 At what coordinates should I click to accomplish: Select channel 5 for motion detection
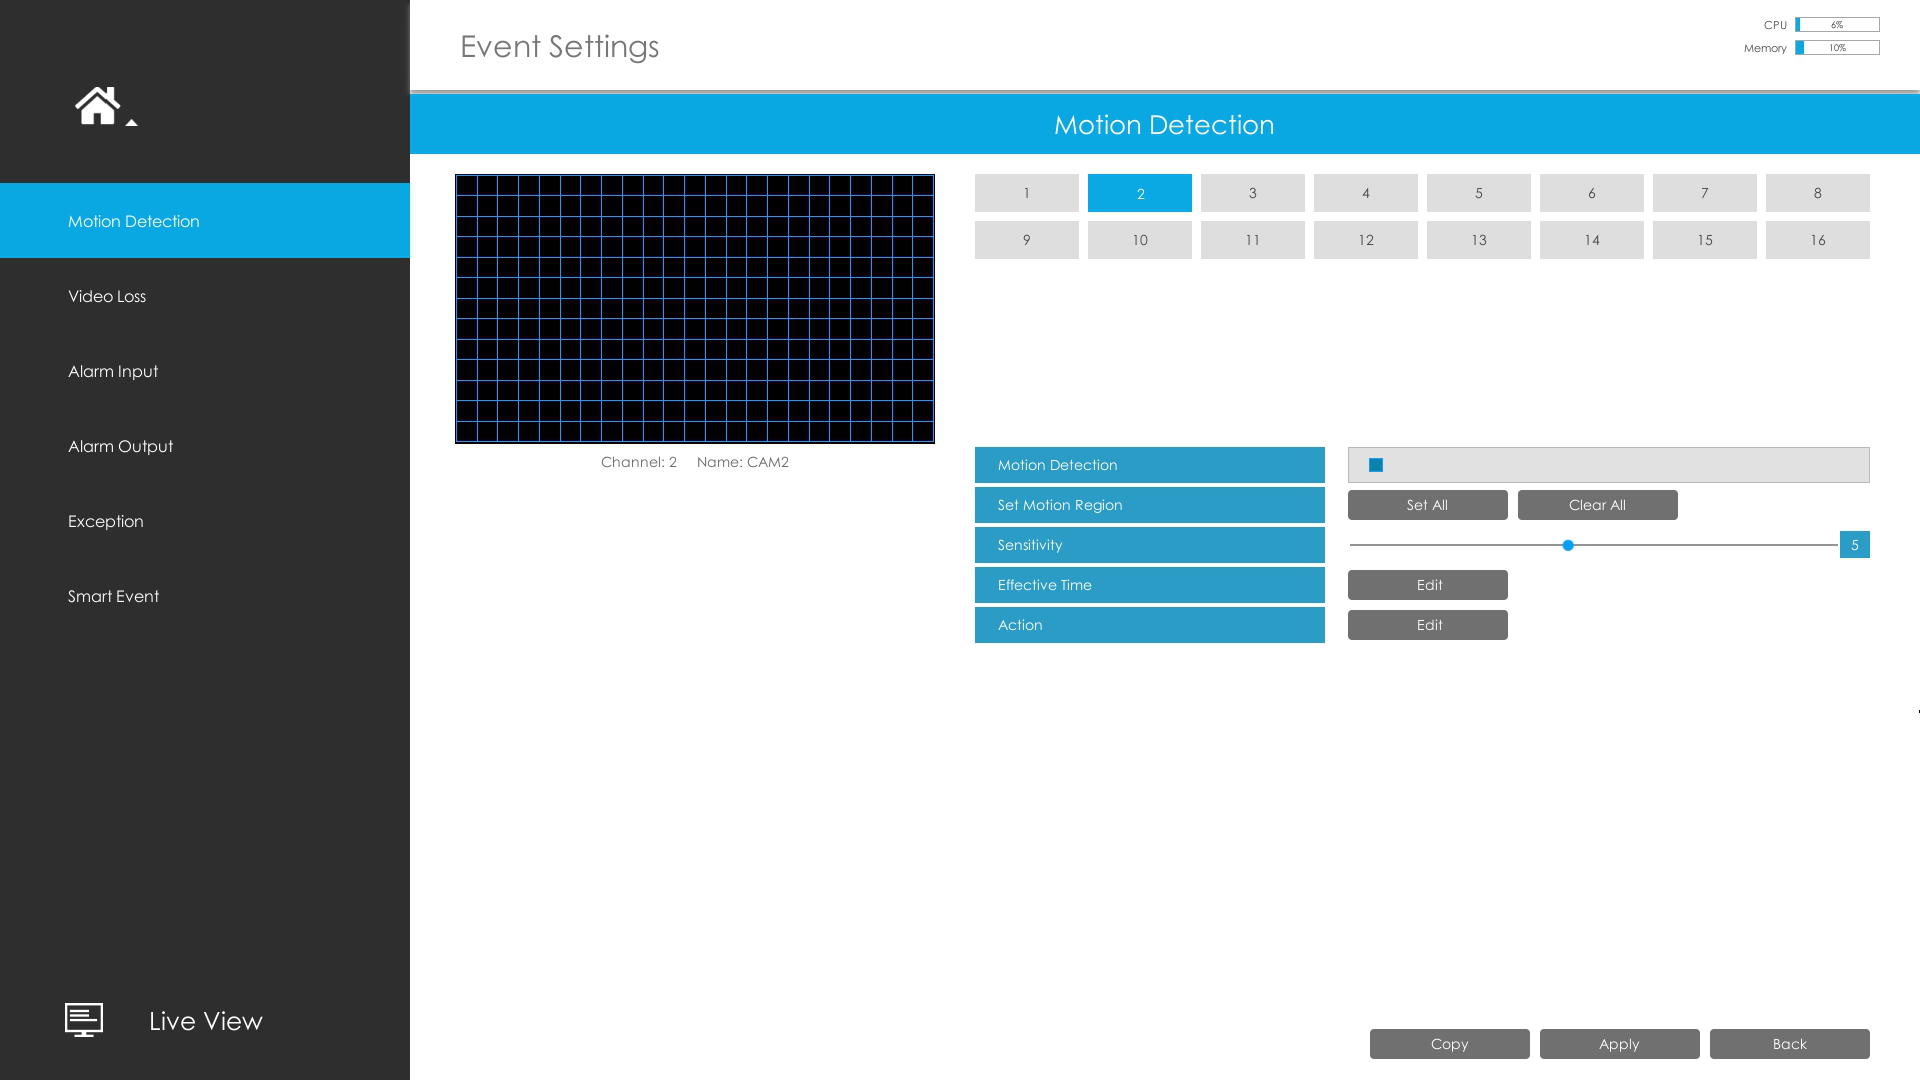(x=1478, y=194)
